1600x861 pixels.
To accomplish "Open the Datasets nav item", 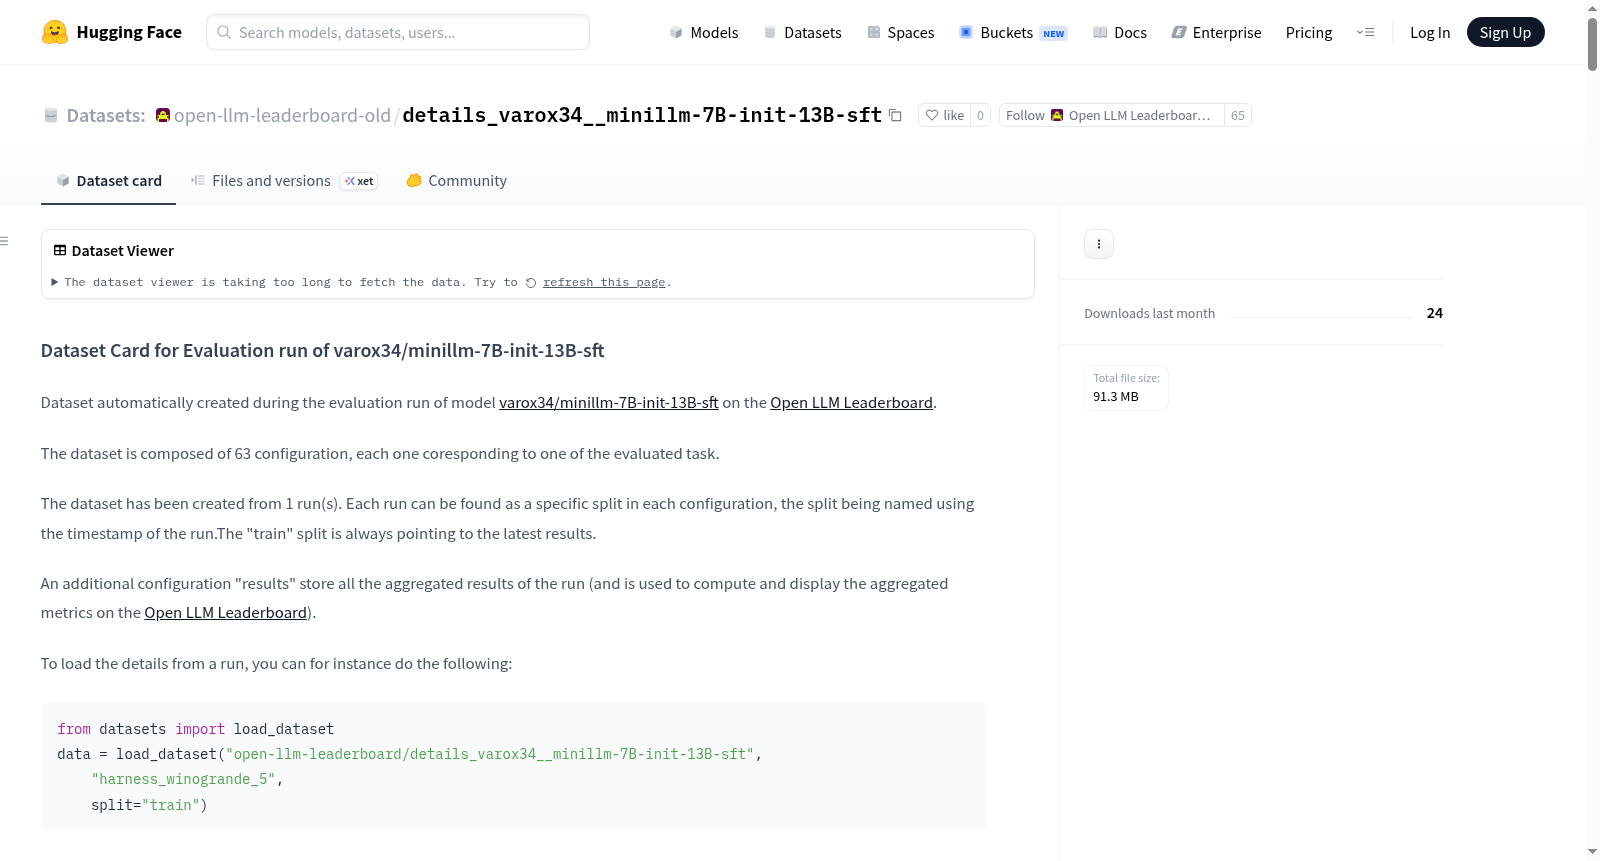I will point(803,33).
